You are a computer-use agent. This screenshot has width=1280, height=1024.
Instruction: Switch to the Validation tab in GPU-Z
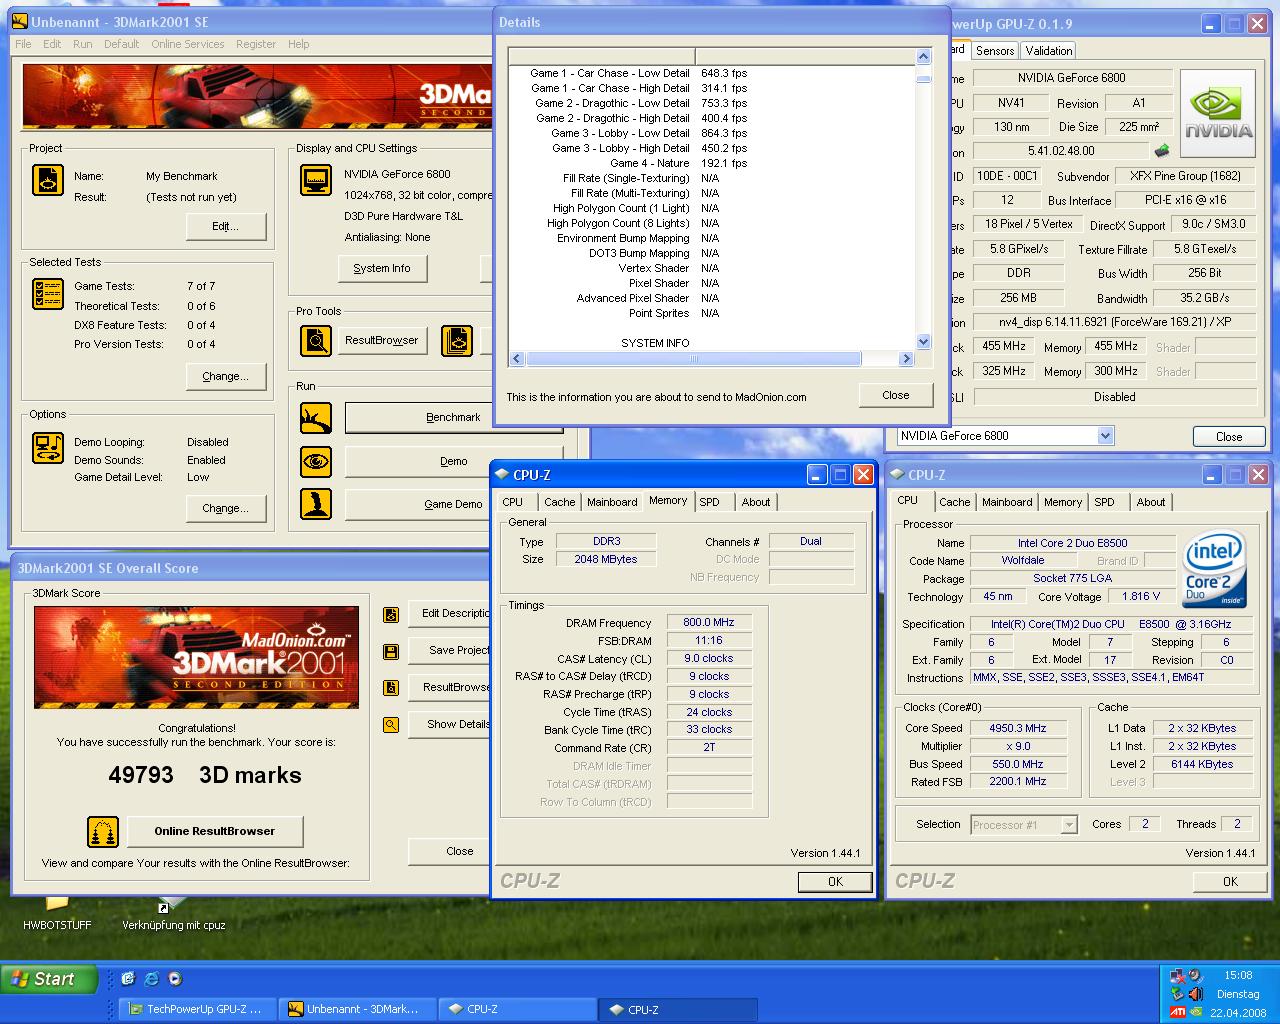pos(1049,51)
